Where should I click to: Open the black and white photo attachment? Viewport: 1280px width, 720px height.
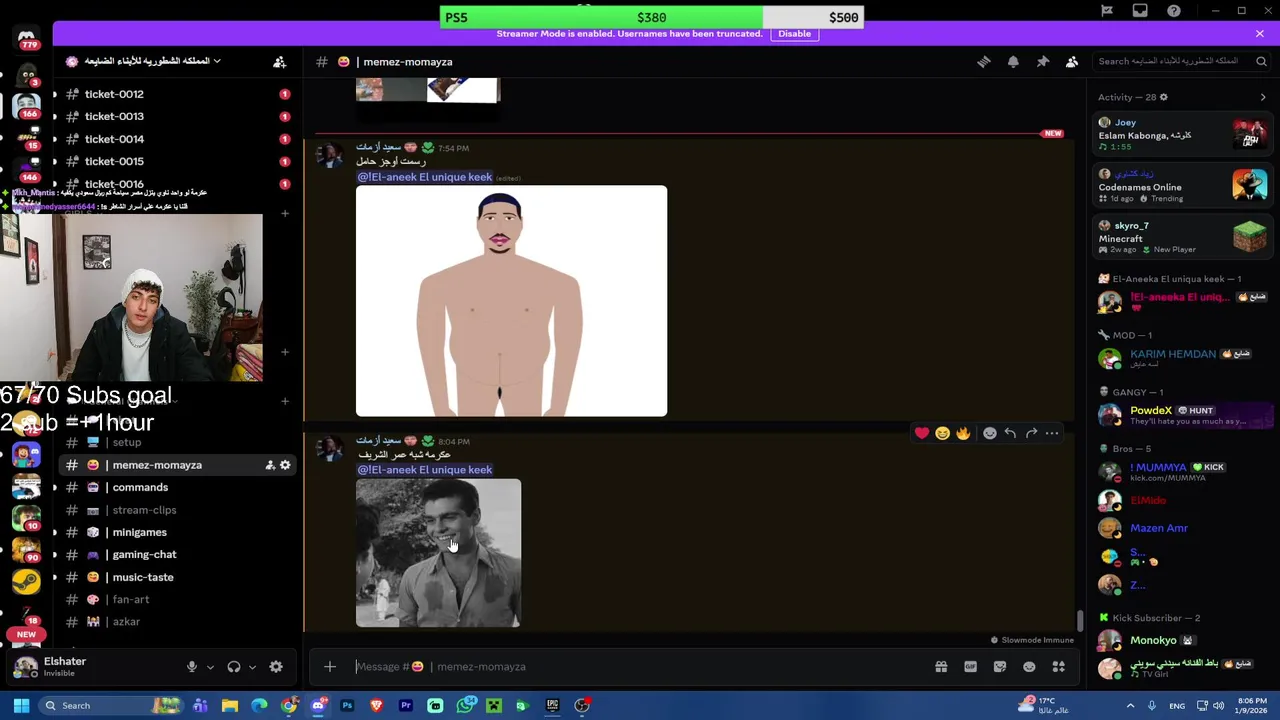click(x=438, y=553)
